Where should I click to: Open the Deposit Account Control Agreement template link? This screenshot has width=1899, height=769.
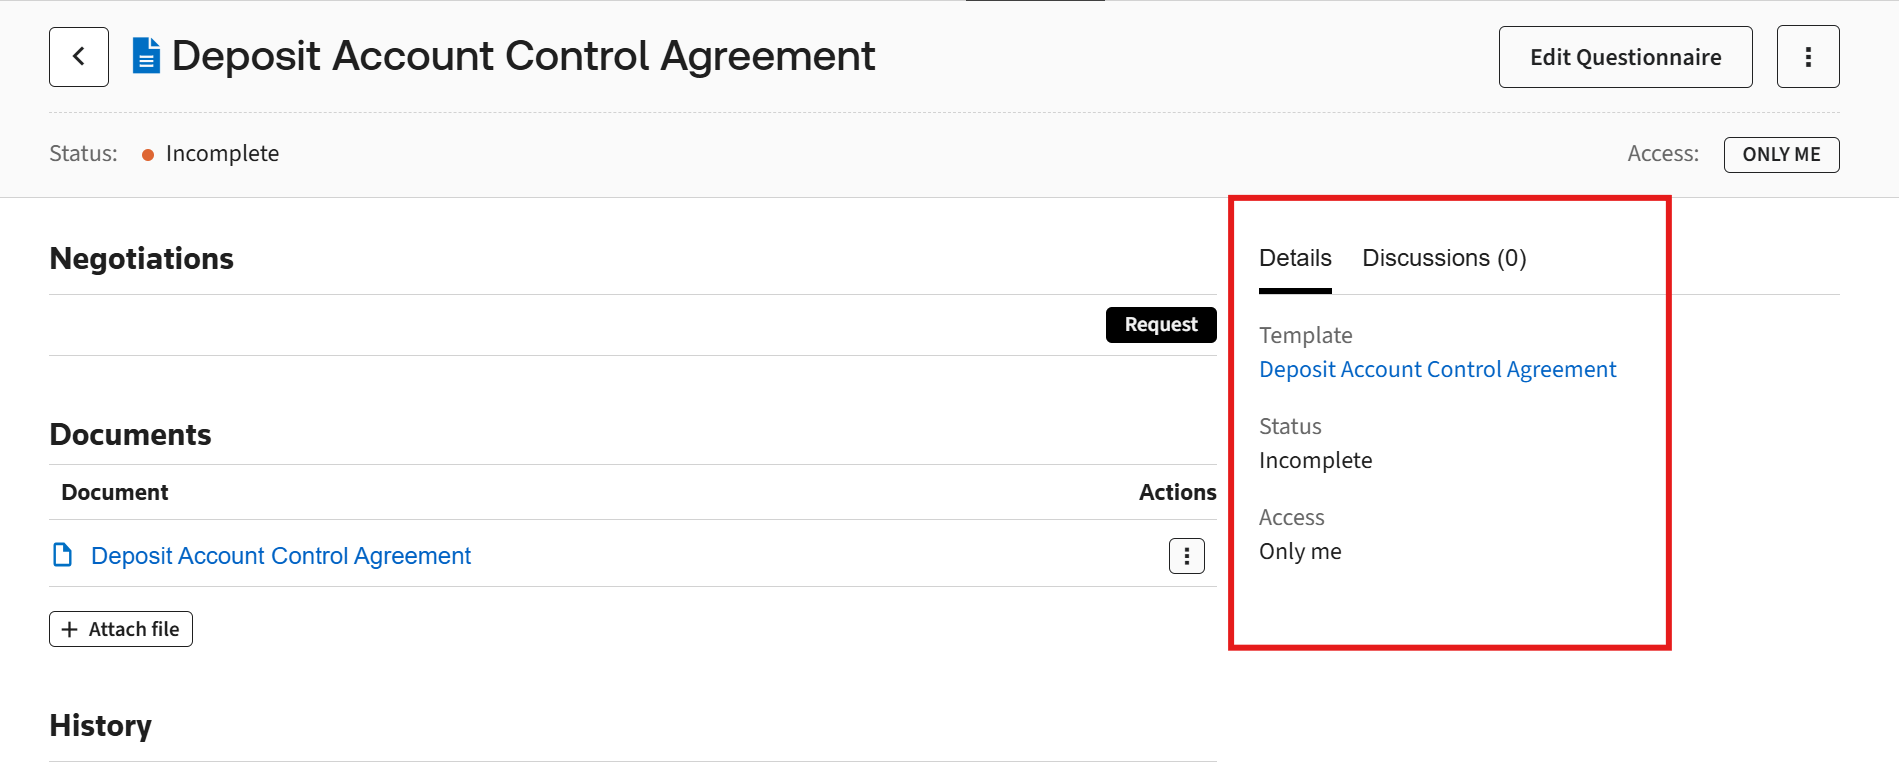(x=1437, y=369)
